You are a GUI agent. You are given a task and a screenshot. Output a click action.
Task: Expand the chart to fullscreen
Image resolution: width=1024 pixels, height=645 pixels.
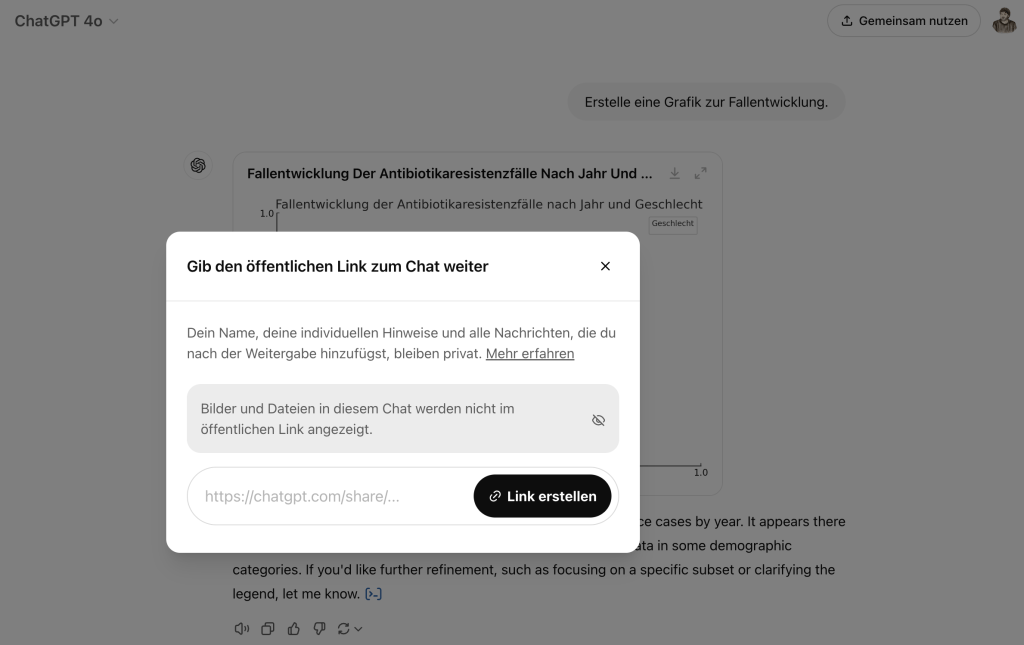tap(701, 173)
